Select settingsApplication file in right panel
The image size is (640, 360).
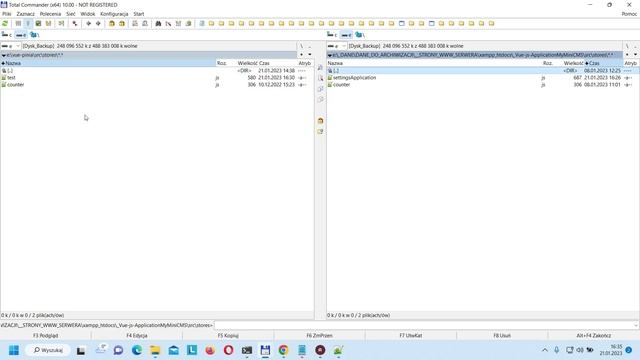pos(354,78)
